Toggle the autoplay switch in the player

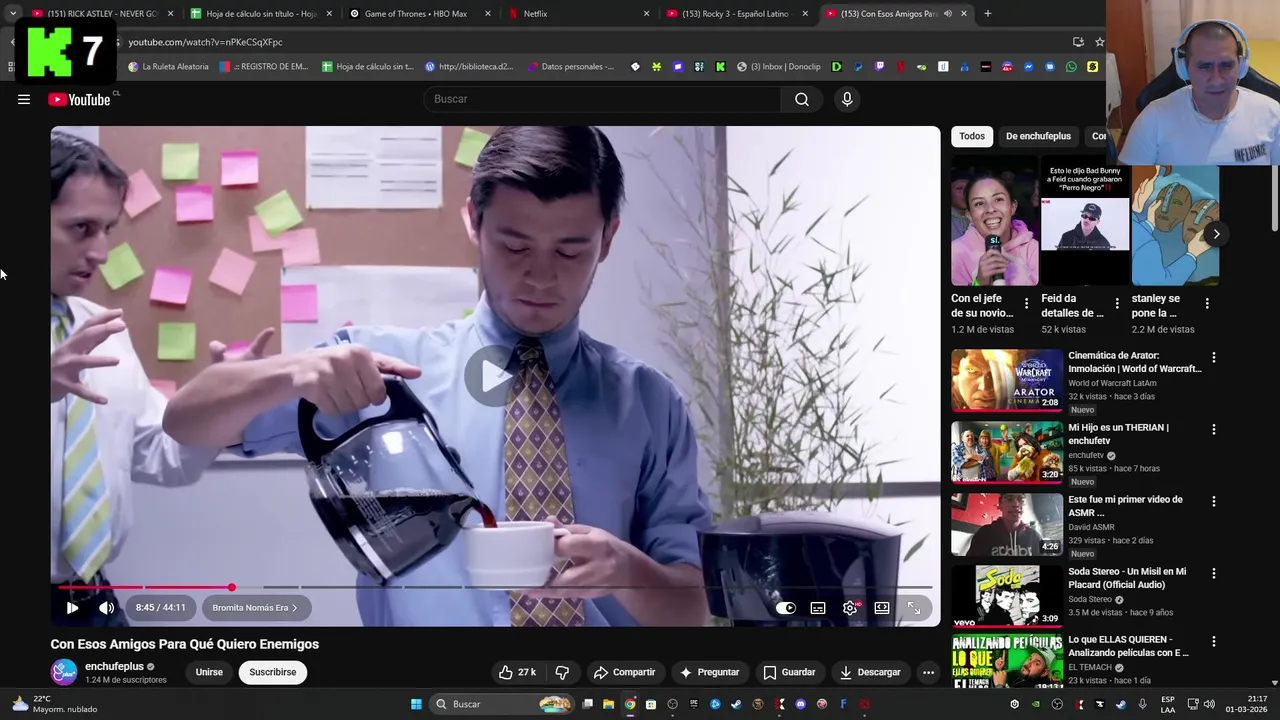point(786,608)
